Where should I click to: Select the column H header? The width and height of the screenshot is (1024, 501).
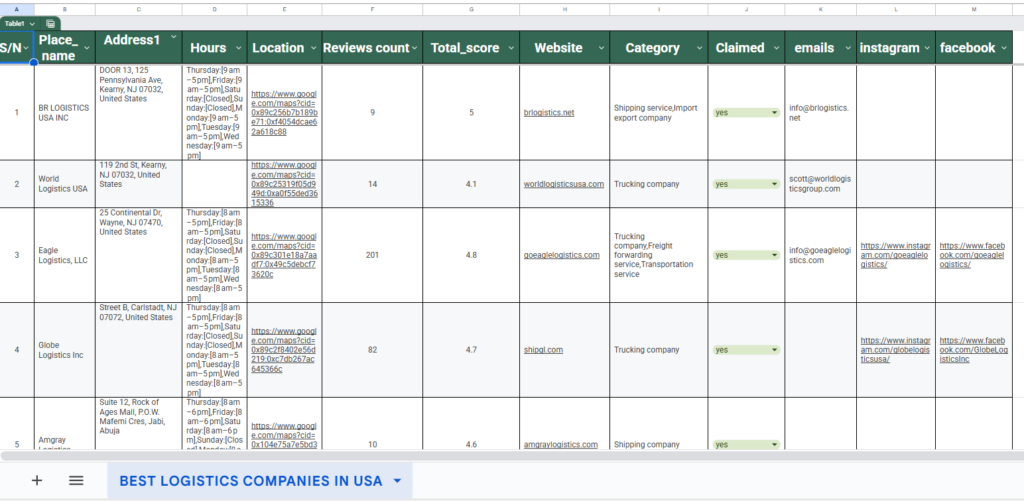pos(564,10)
